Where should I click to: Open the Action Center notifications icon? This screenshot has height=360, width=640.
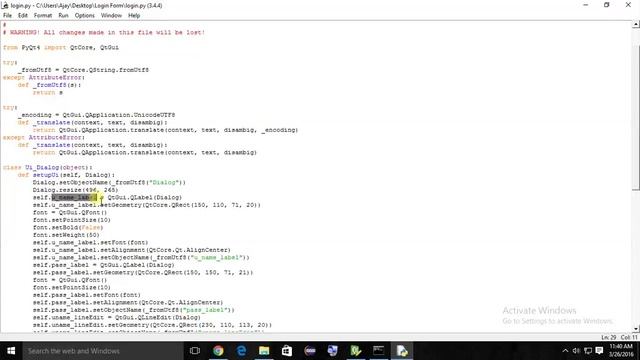point(599,351)
